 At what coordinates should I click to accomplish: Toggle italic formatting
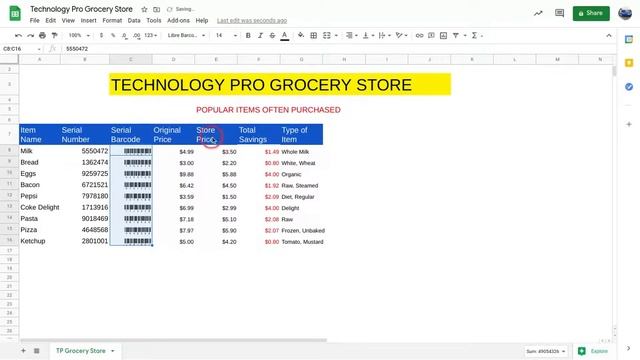(x=260, y=36)
